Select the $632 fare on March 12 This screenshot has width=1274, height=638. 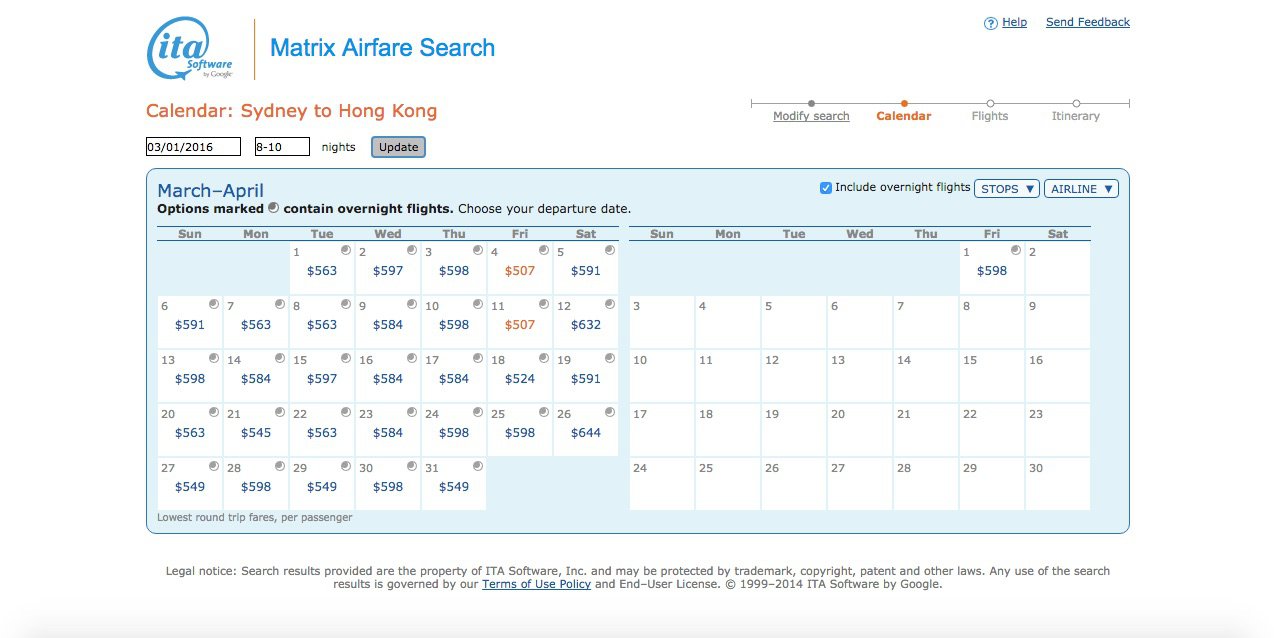pos(586,325)
